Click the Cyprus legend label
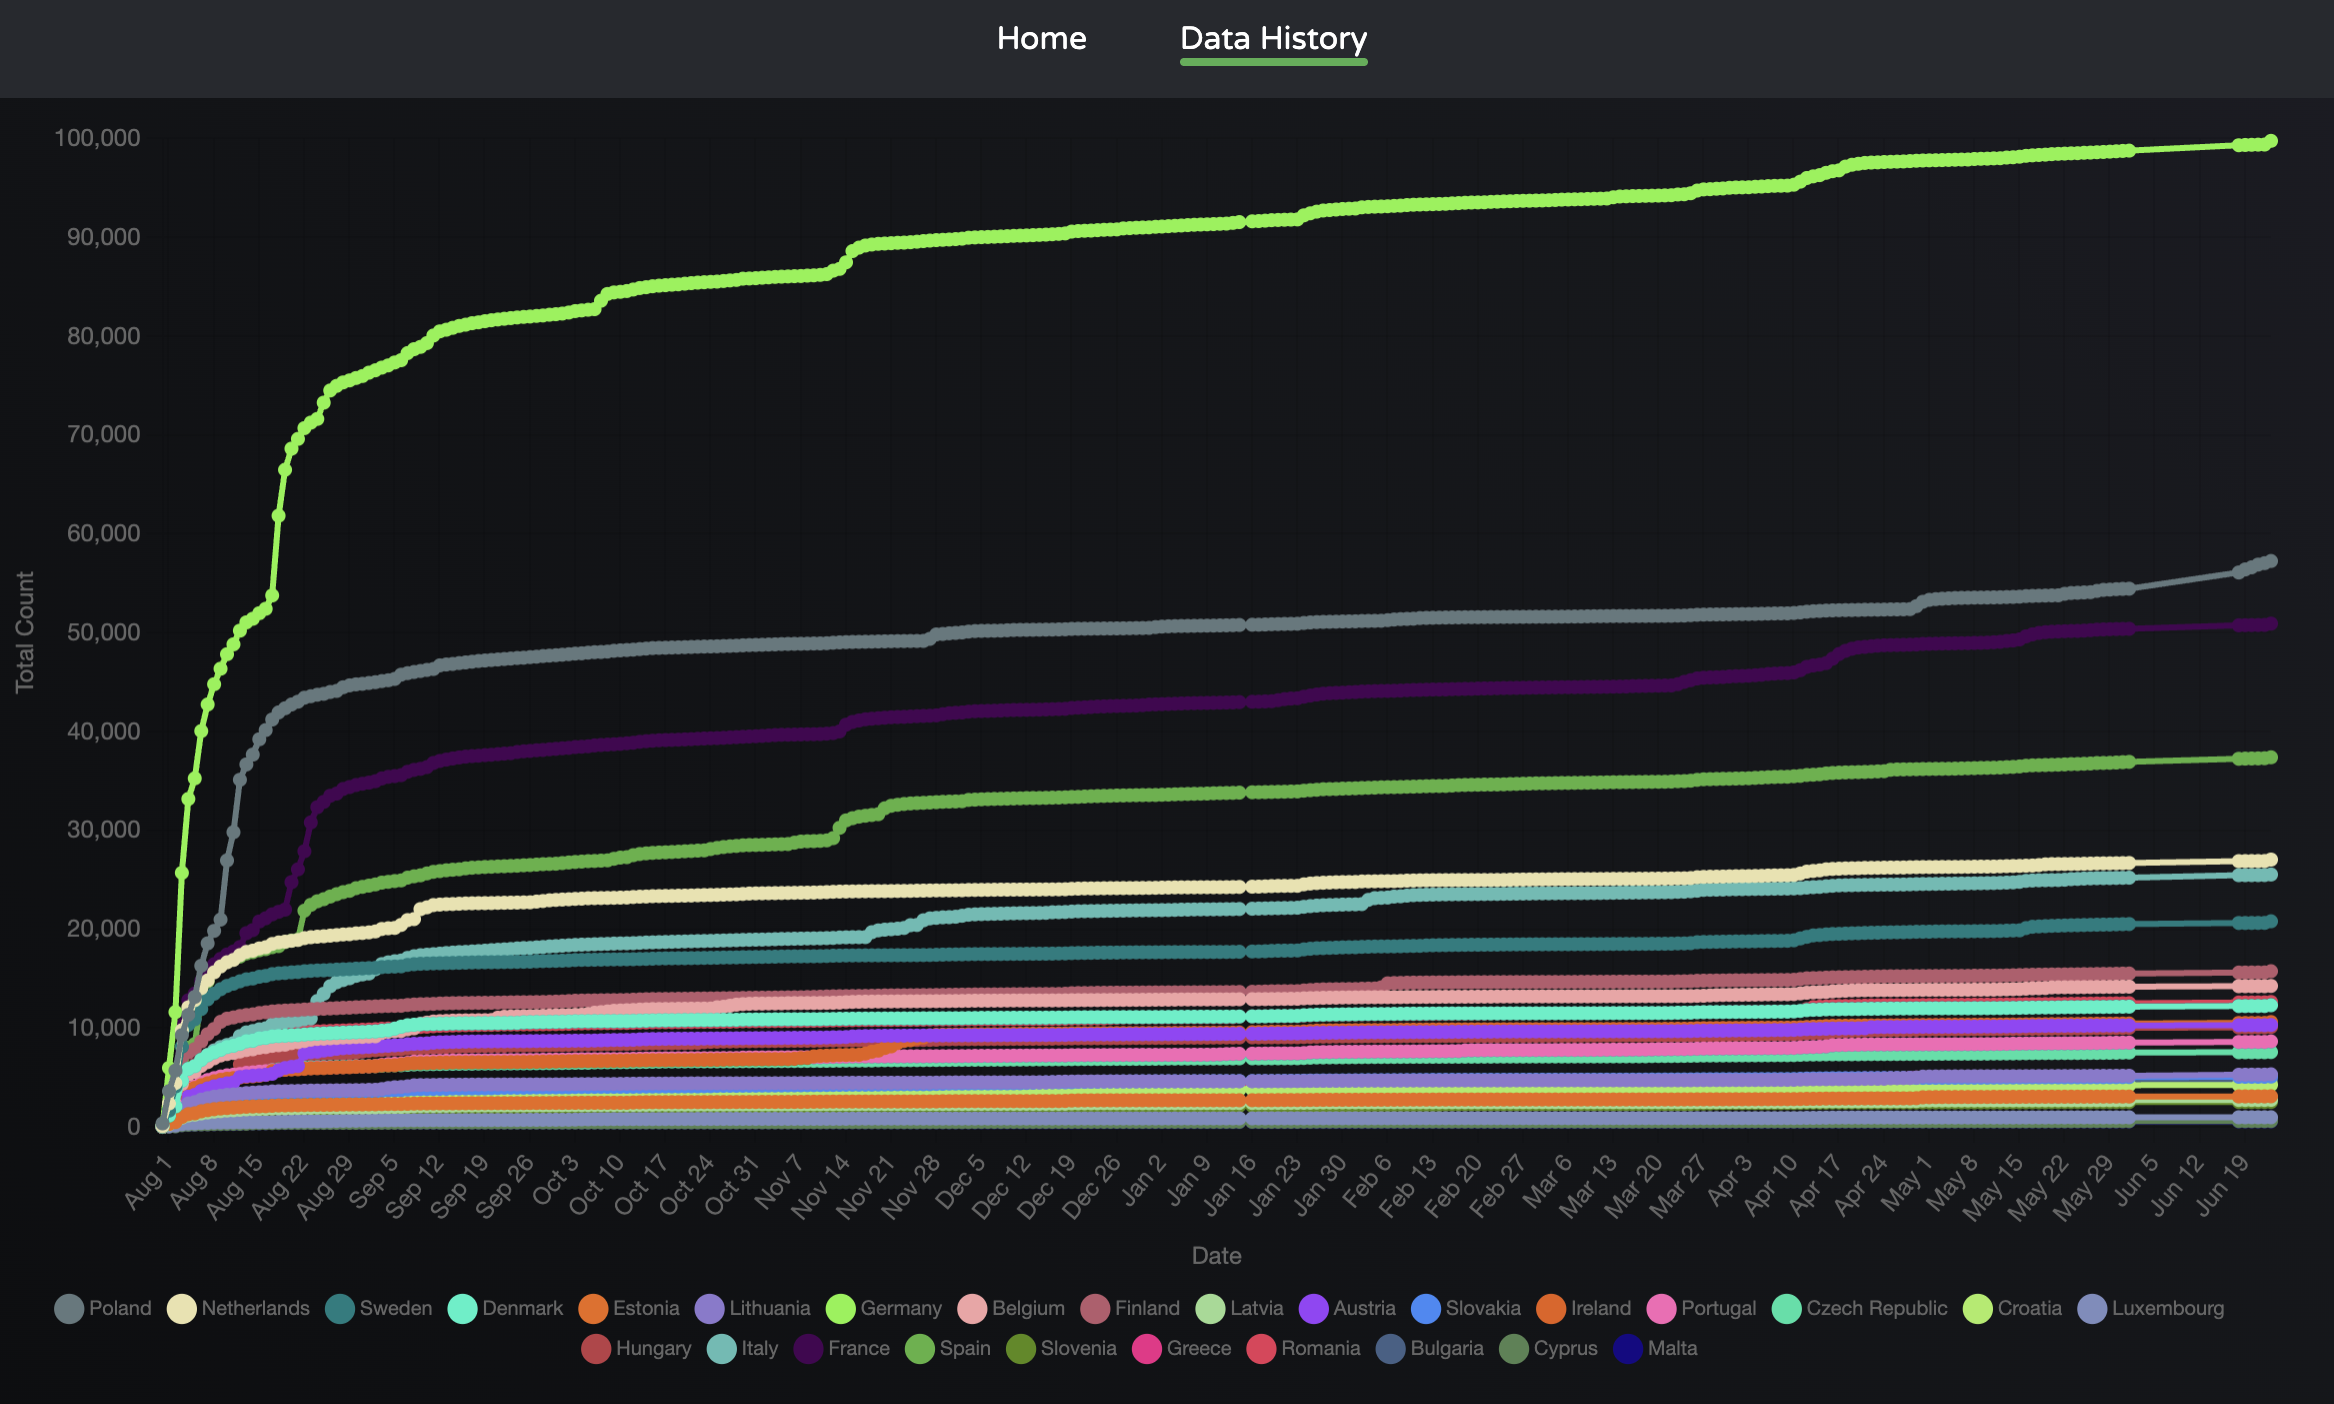2334x1404 pixels. [x=1565, y=1348]
